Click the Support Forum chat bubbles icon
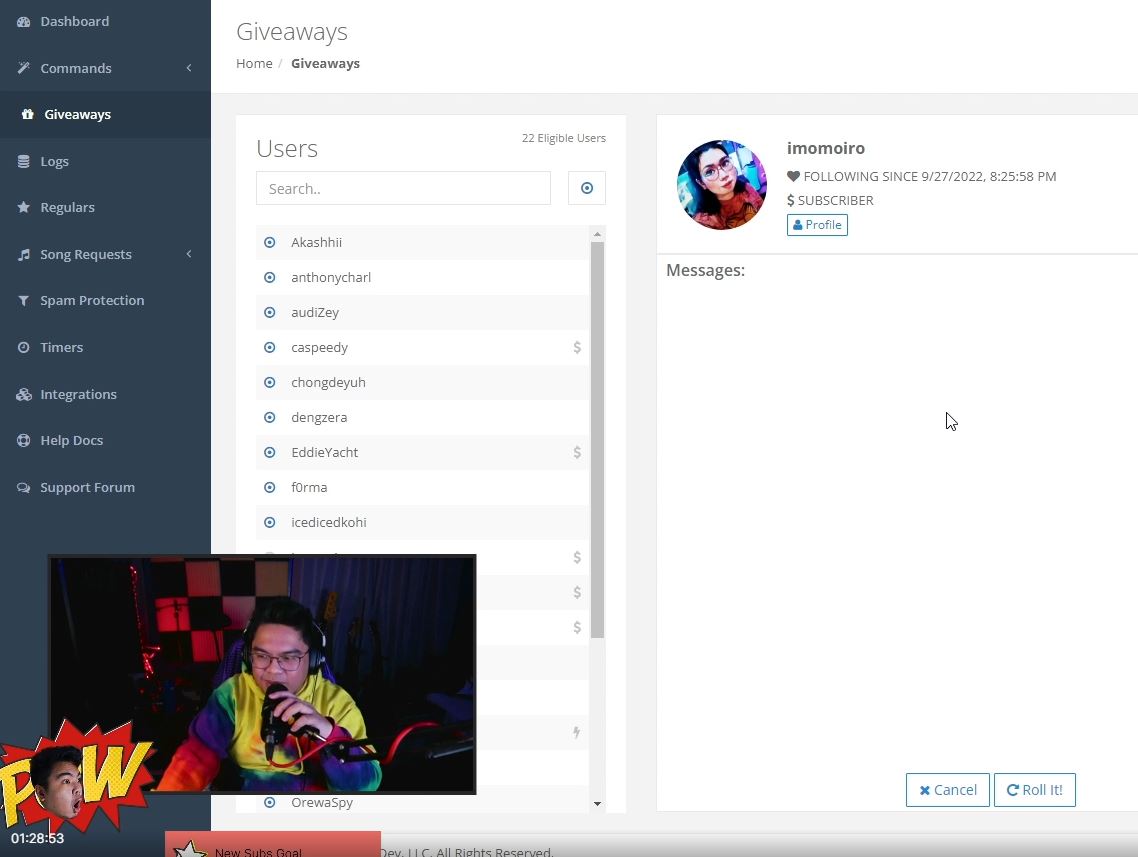This screenshot has height=857, width=1138. click(24, 488)
